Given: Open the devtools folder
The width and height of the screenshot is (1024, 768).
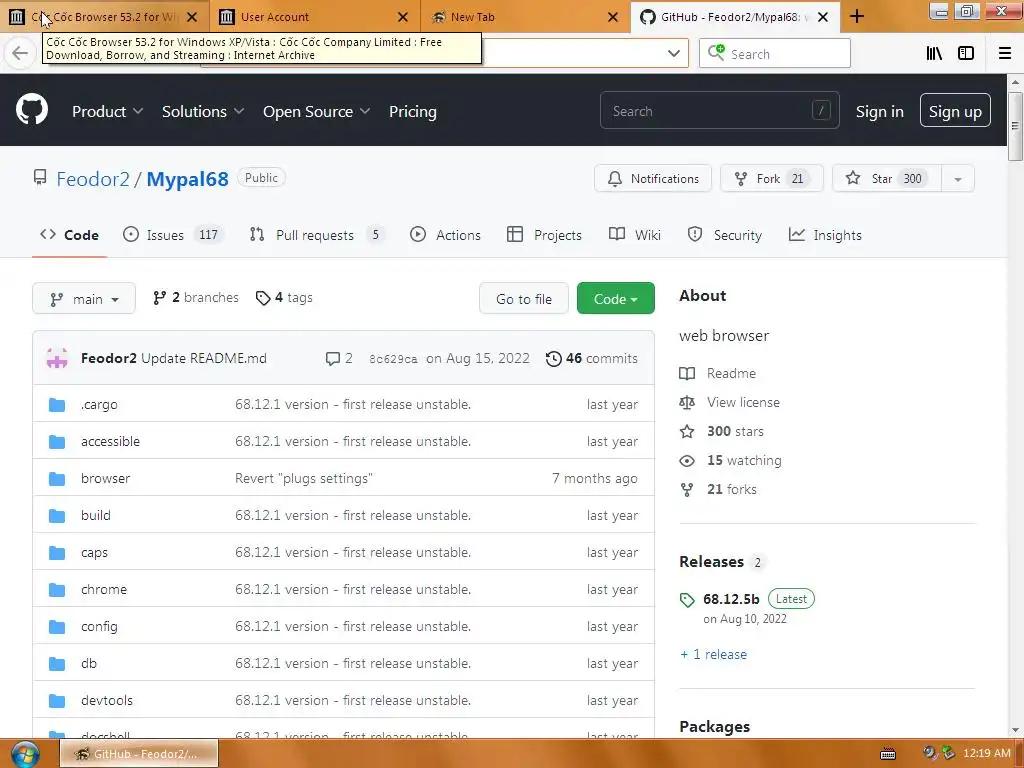Looking at the screenshot, I should pyautogui.click(x=107, y=701).
